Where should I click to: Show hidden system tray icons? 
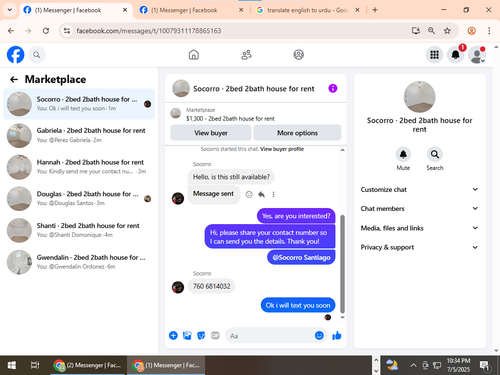pyautogui.click(x=413, y=365)
